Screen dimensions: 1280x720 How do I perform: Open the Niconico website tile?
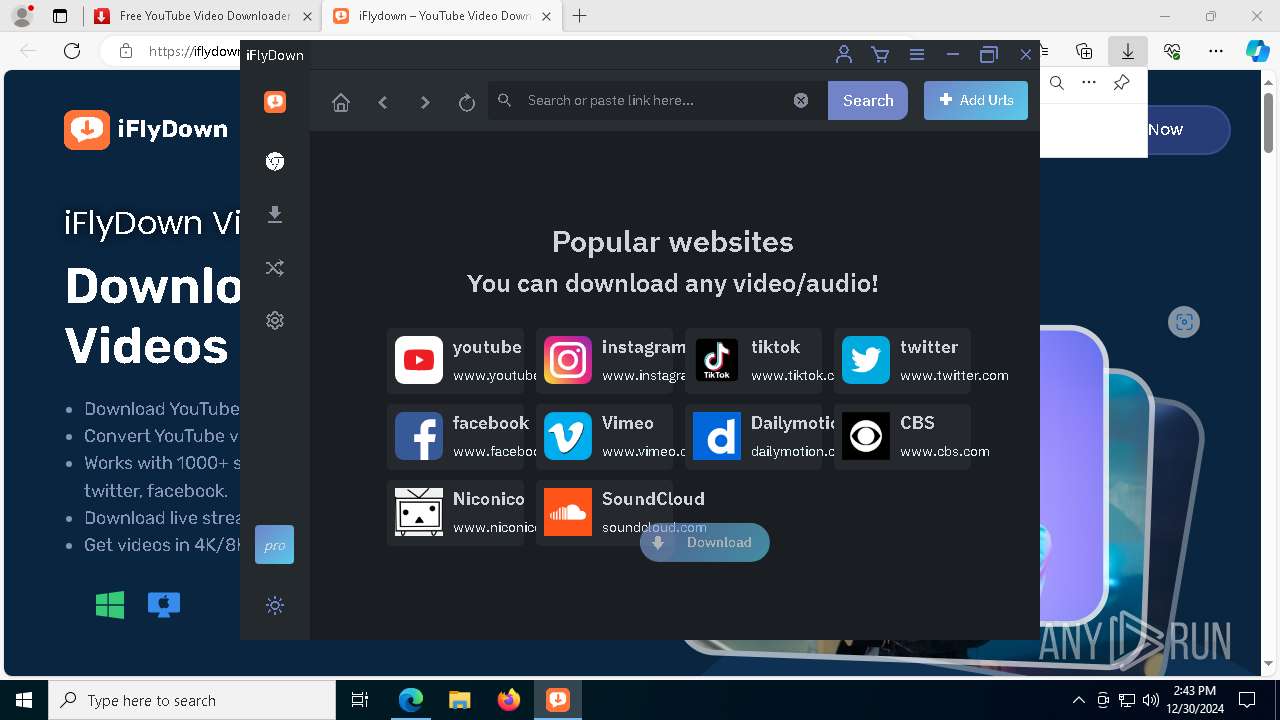click(455, 513)
